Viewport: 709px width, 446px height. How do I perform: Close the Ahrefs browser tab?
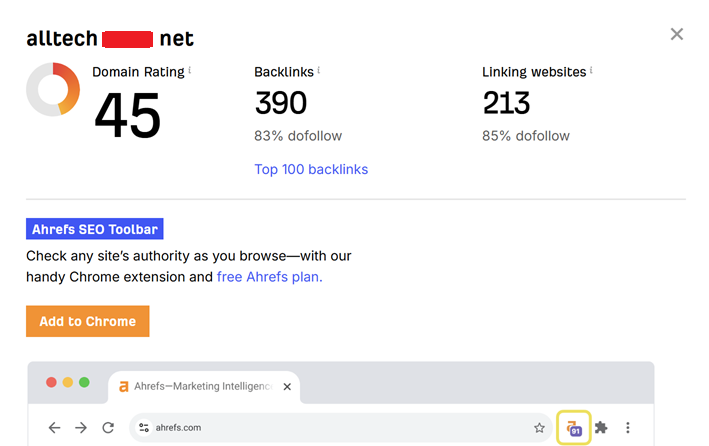(287, 386)
